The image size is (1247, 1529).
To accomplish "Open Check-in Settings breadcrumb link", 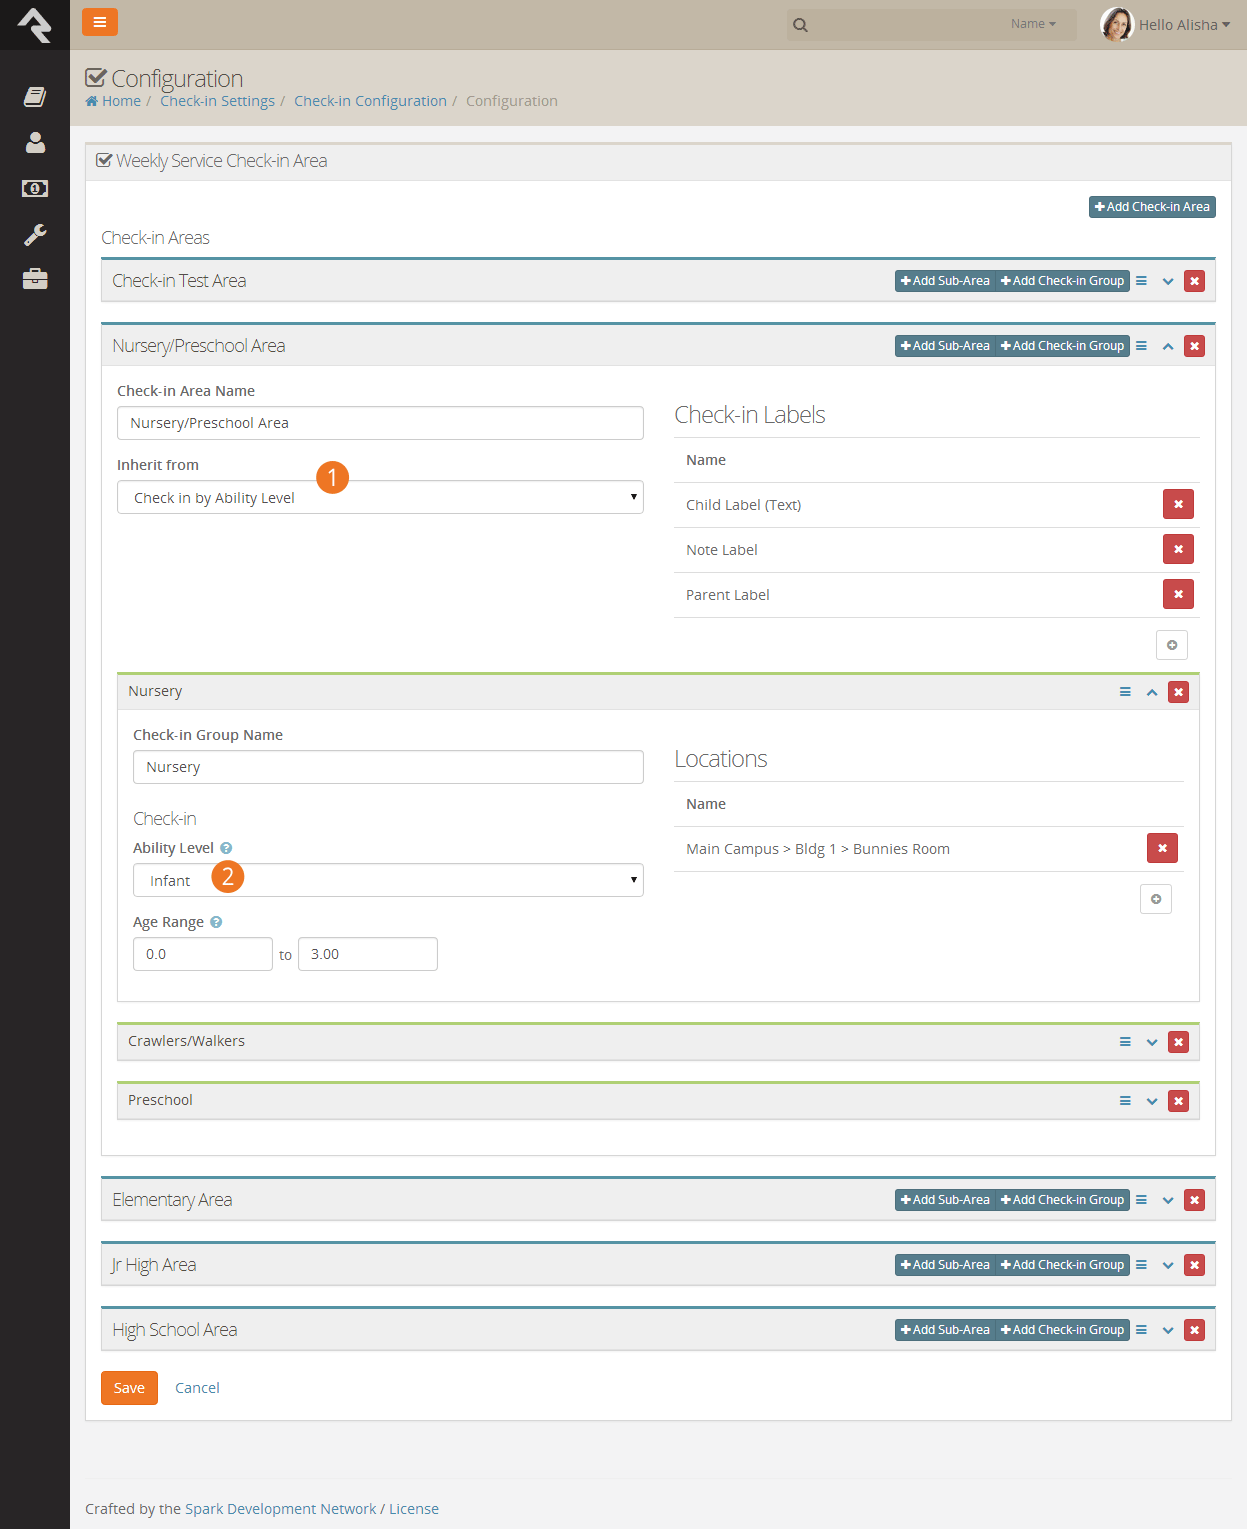I will click(x=217, y=101).
